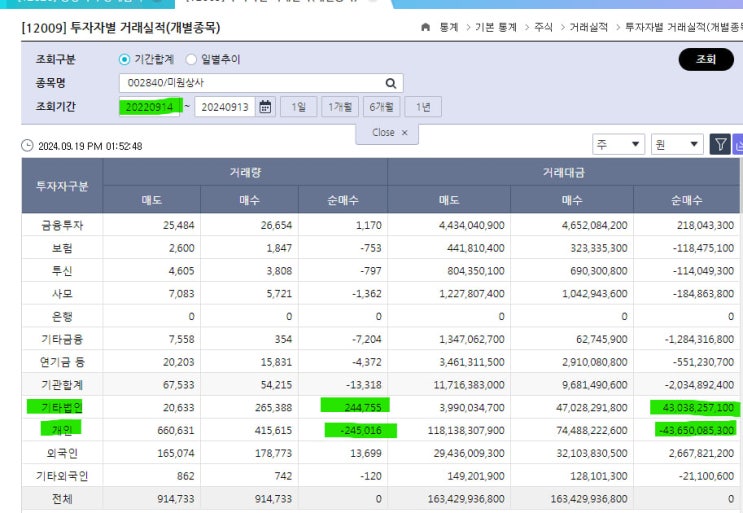Set period with the 1일 button

(299, 107)
